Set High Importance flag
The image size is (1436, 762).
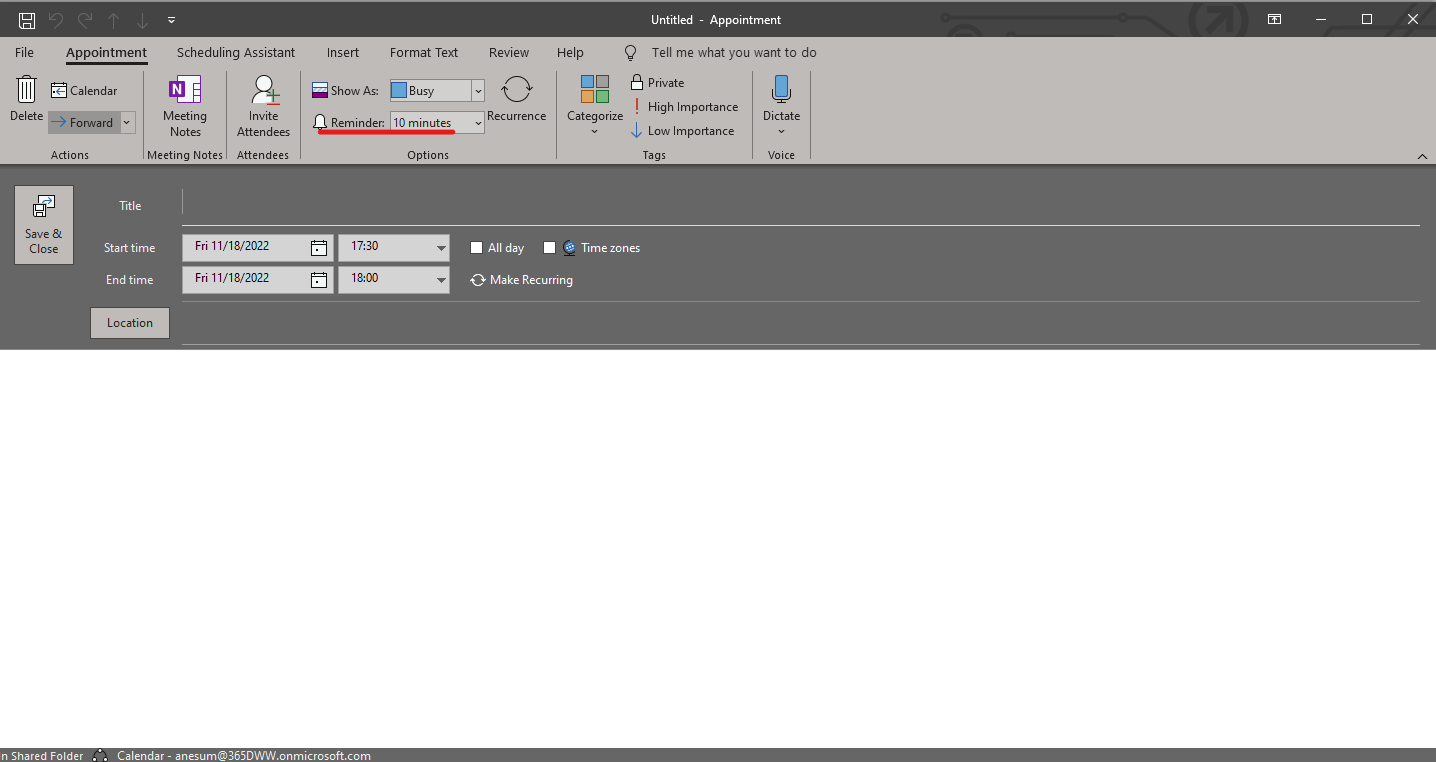point(685,107)
